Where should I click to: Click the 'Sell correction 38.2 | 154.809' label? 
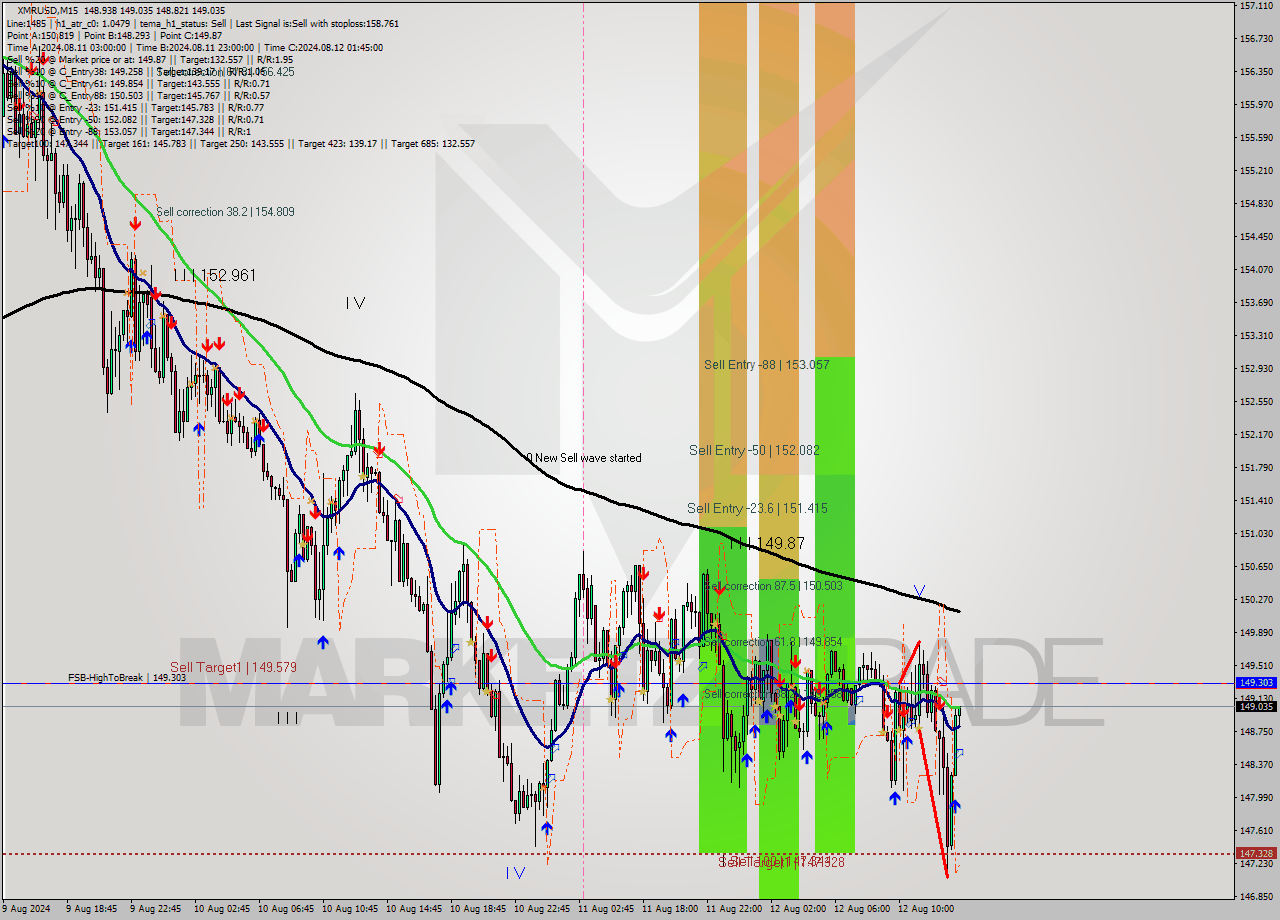click(225, 212)
